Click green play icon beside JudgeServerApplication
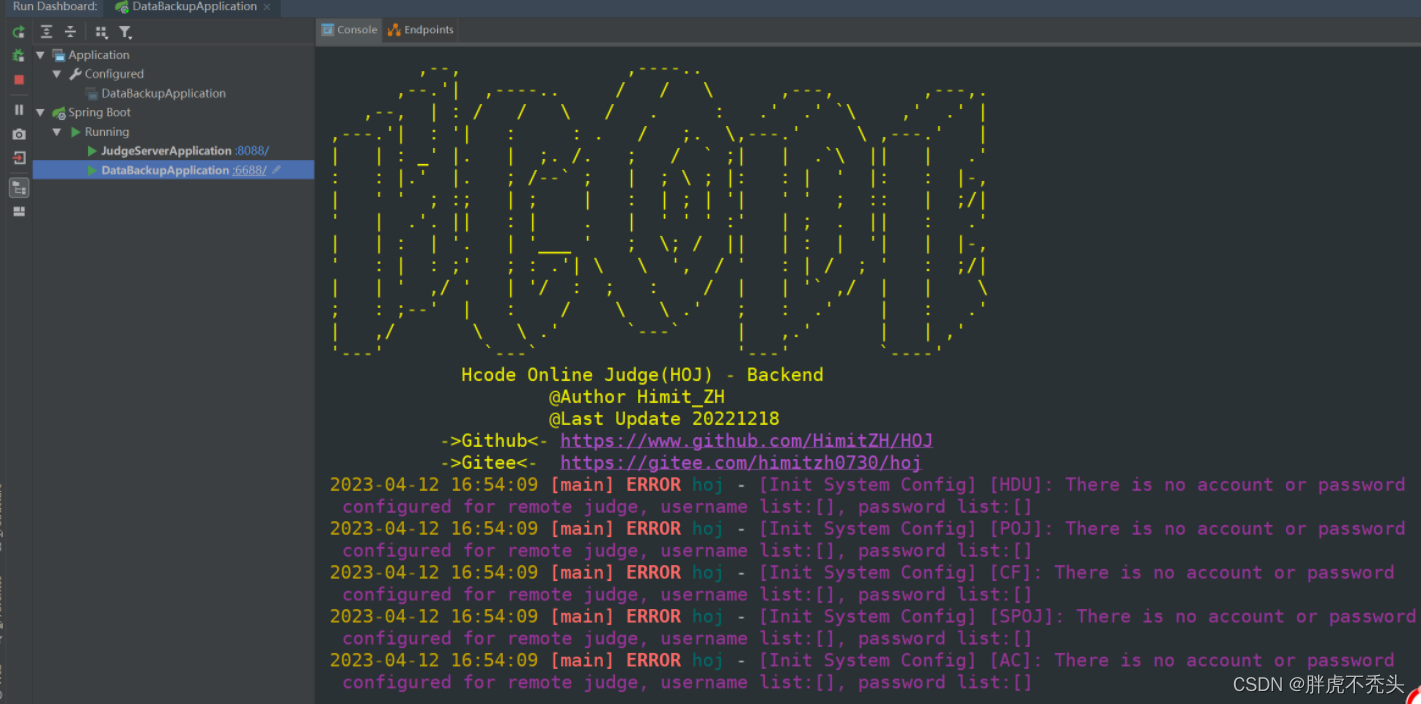The height and width of the screenshot is (704, 1421). (x=92, y=151)
